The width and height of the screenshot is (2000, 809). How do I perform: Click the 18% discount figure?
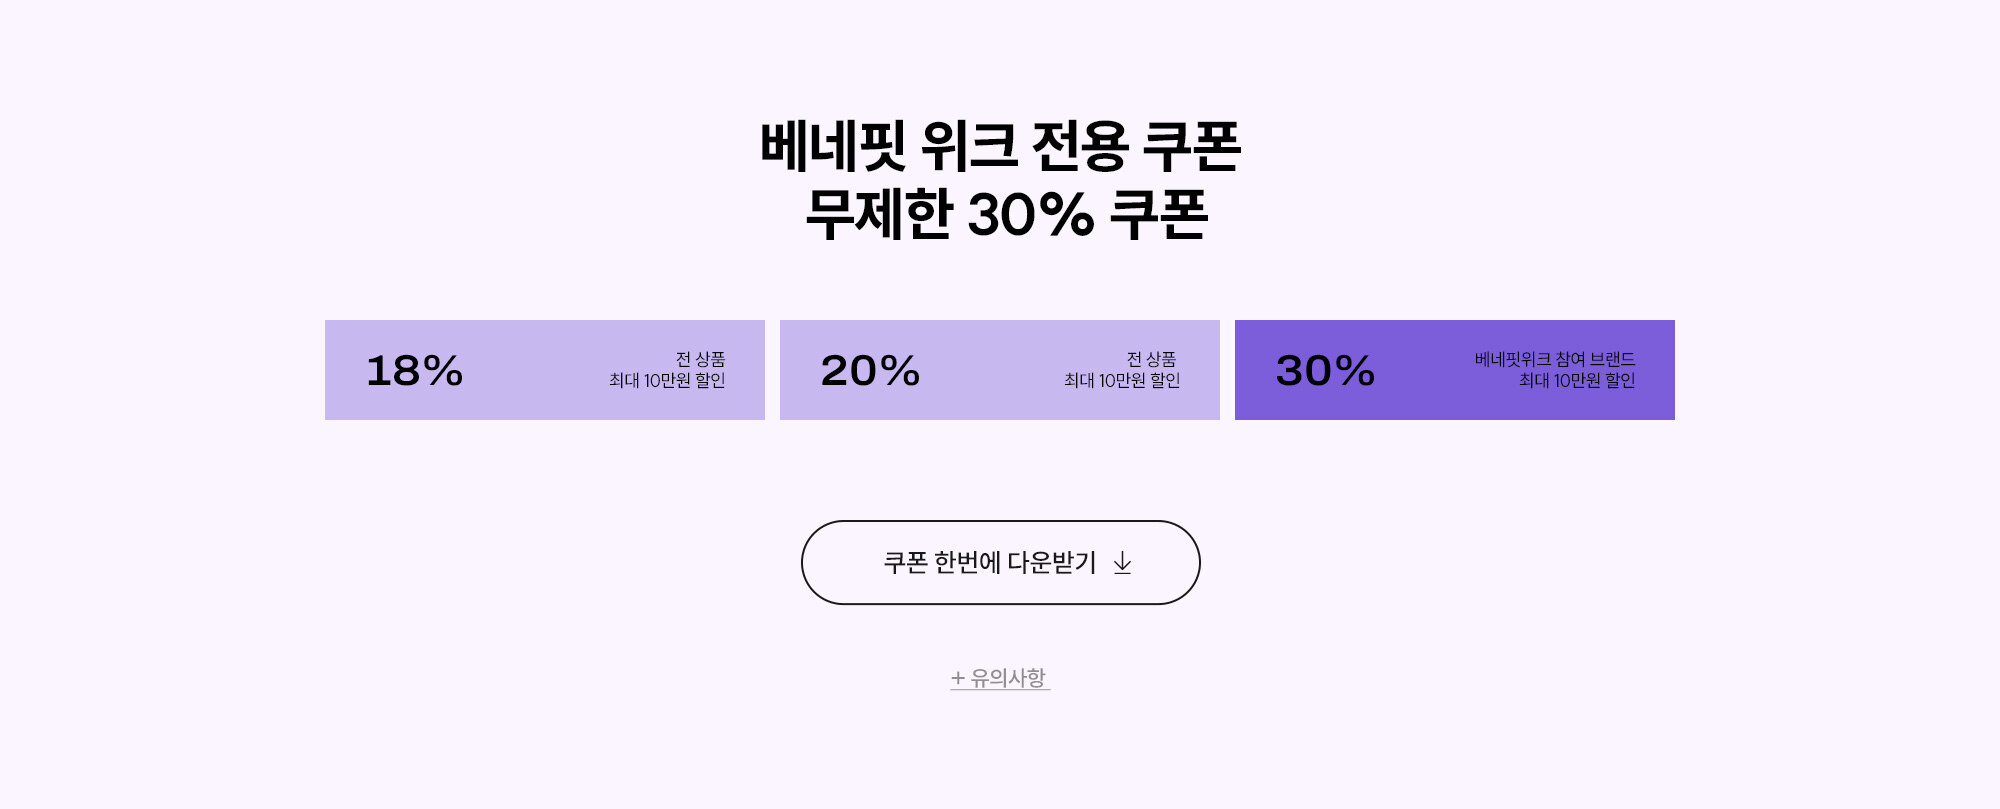415,371
